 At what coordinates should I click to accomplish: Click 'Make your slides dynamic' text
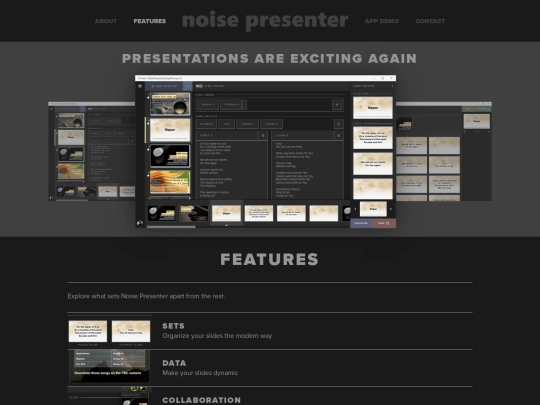[x=200, y=373]
